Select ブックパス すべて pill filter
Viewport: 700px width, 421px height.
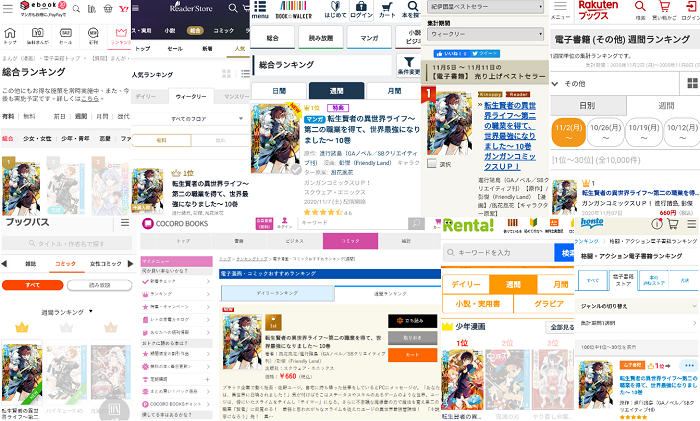pos(33,285)
